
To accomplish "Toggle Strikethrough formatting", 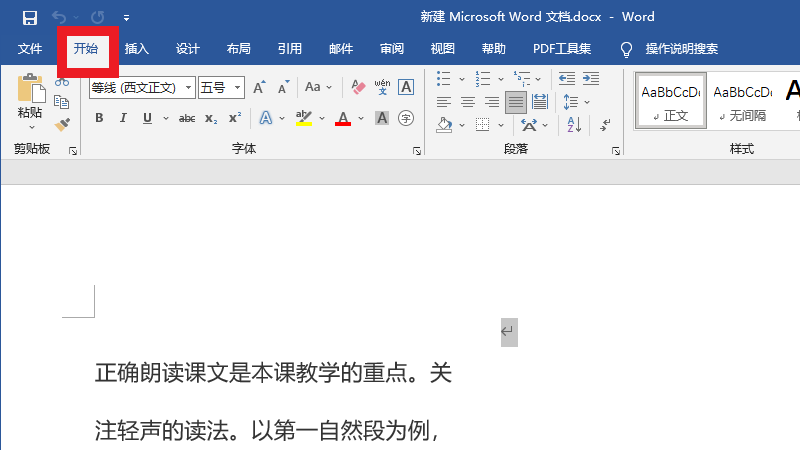I will pyautogui.click(x=186, y=118).
